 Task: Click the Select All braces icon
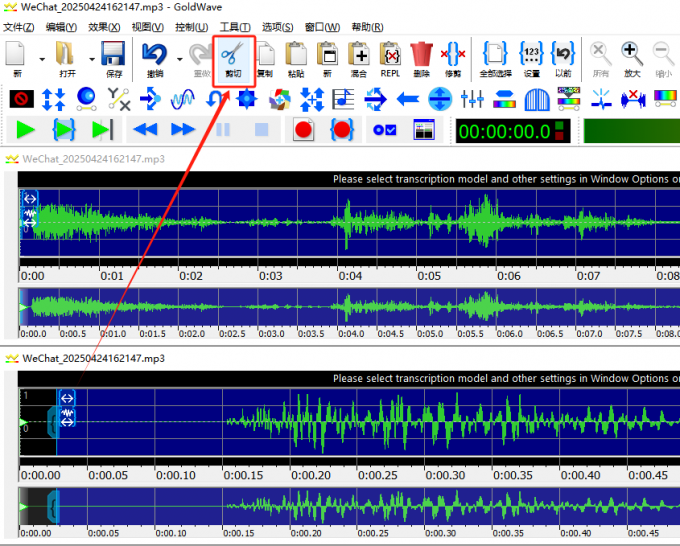pyautogui.click(x=495, y=60)
